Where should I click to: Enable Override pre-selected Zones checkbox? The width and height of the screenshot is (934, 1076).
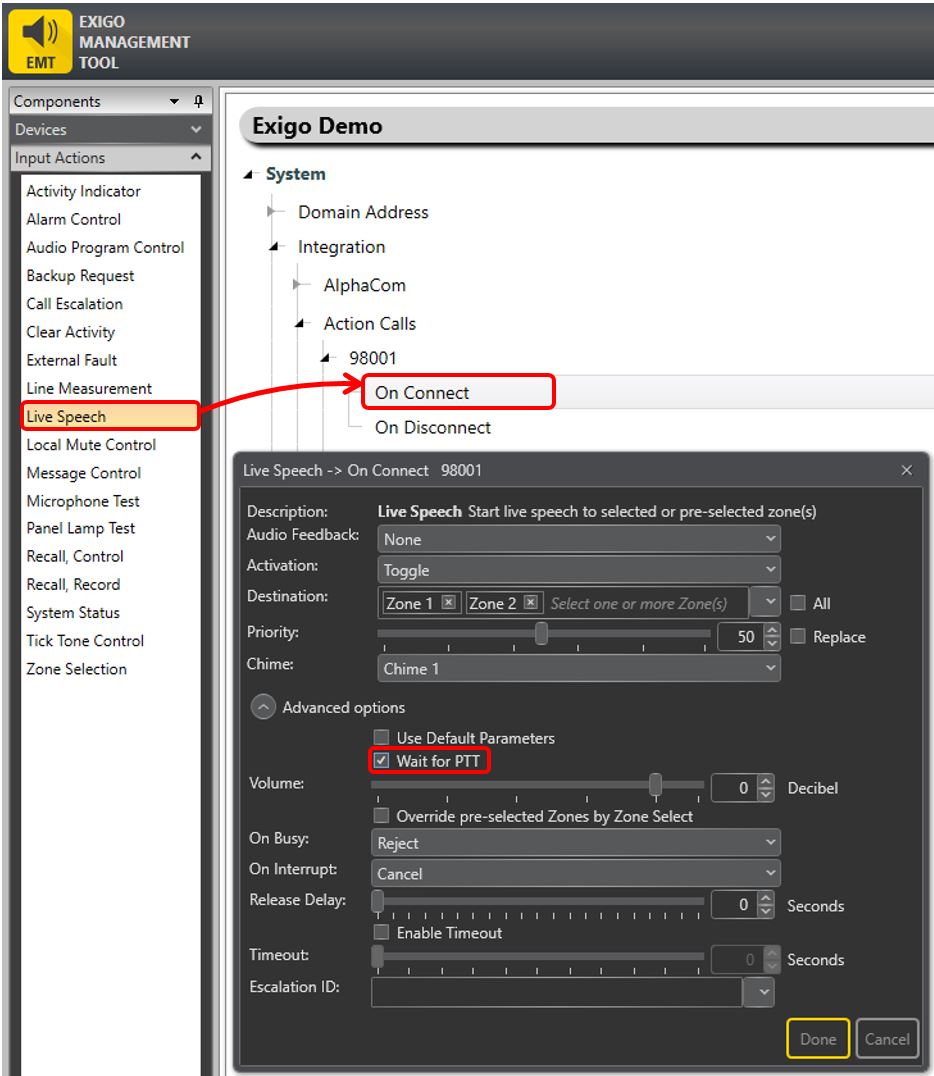(x=381, y=815)
